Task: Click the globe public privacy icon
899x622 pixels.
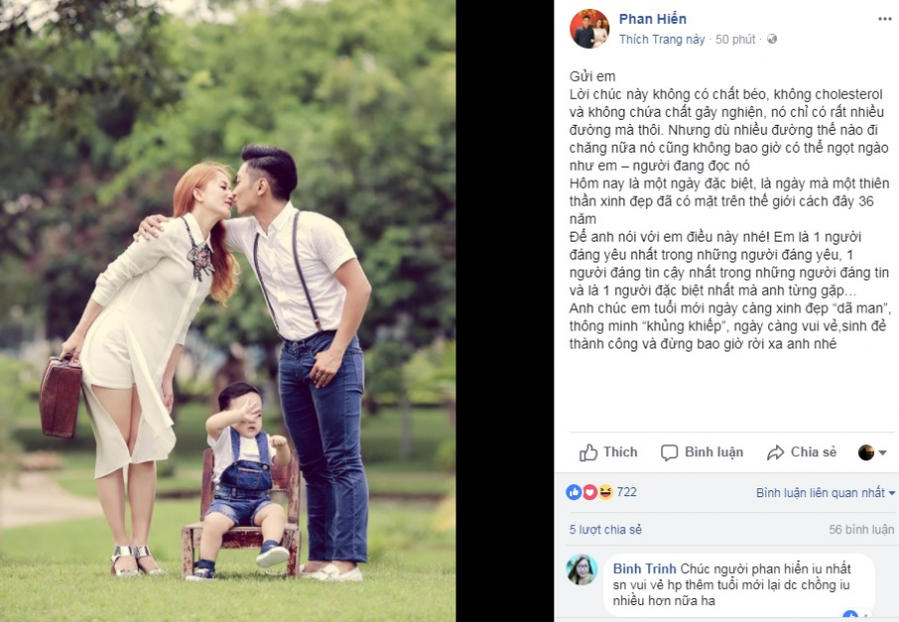Action: 772,39
